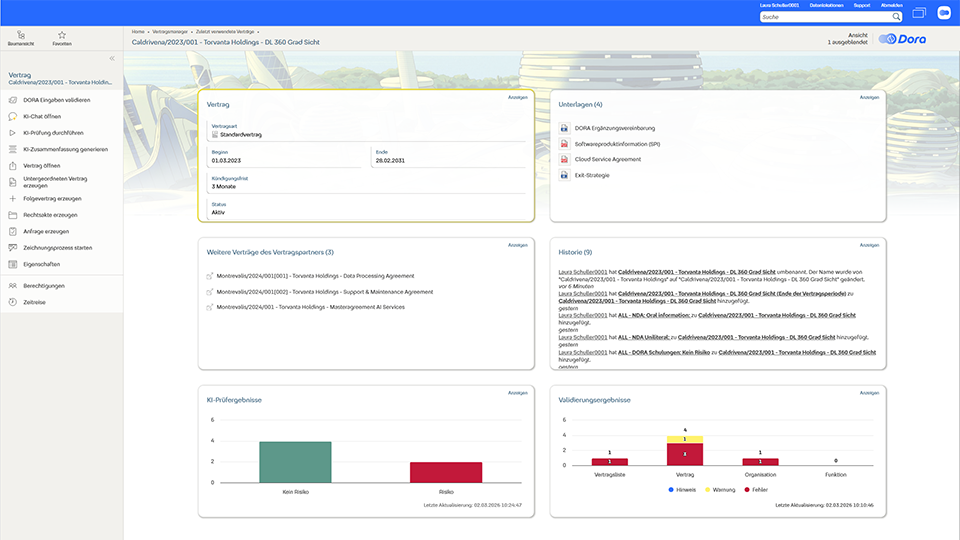Click Anzeigen link in Historie panel
Viewport: 960px width, 540px height.
click(870, 245)
